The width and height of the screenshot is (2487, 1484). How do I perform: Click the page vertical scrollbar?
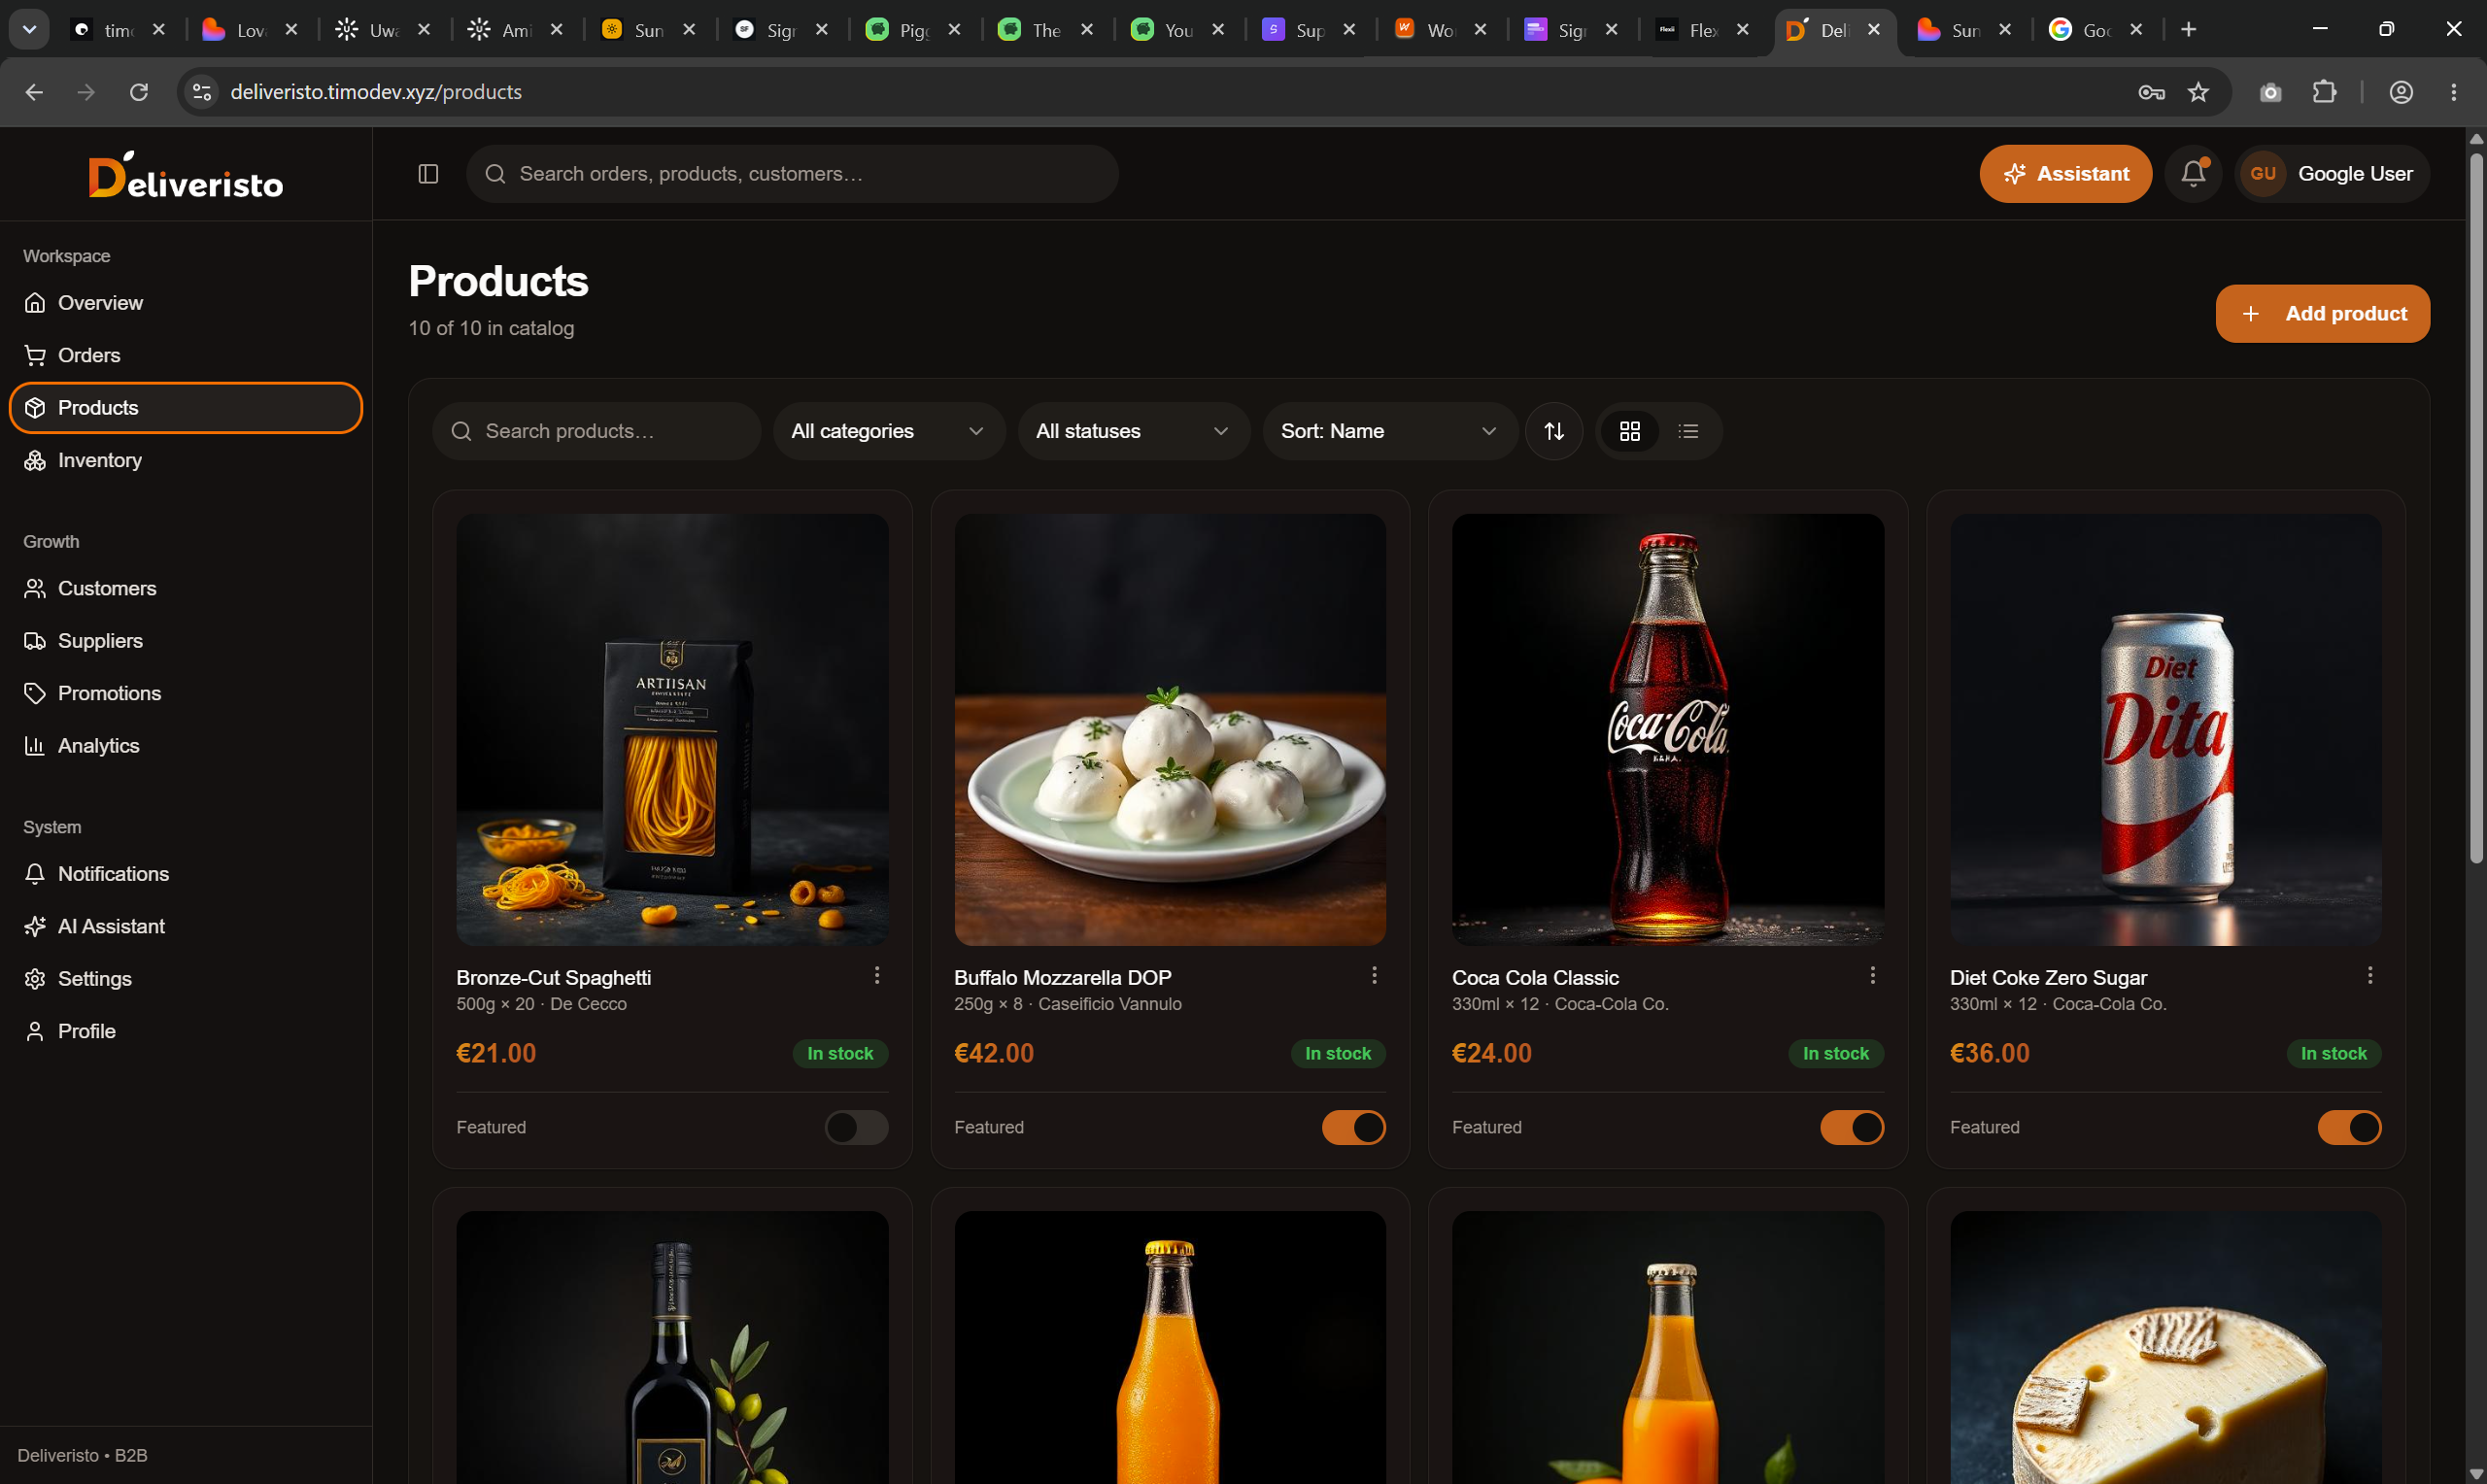[x=2476, y=506]
